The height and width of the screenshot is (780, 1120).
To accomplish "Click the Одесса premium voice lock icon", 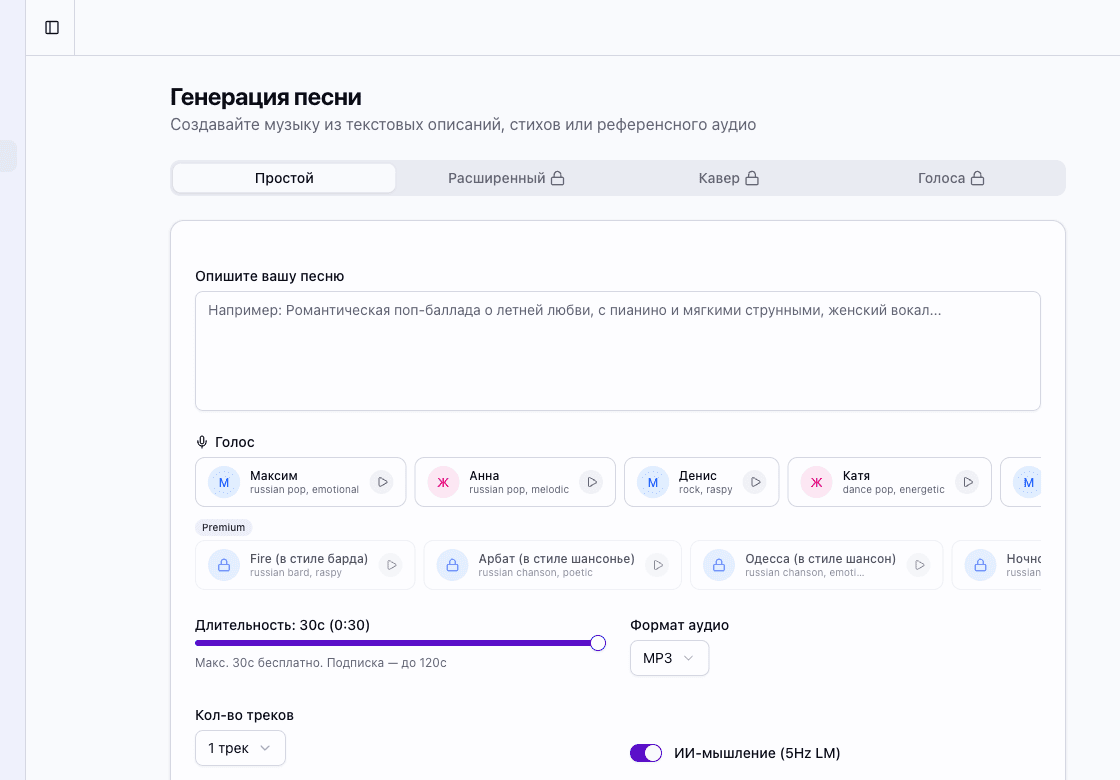I will point(719,565).
